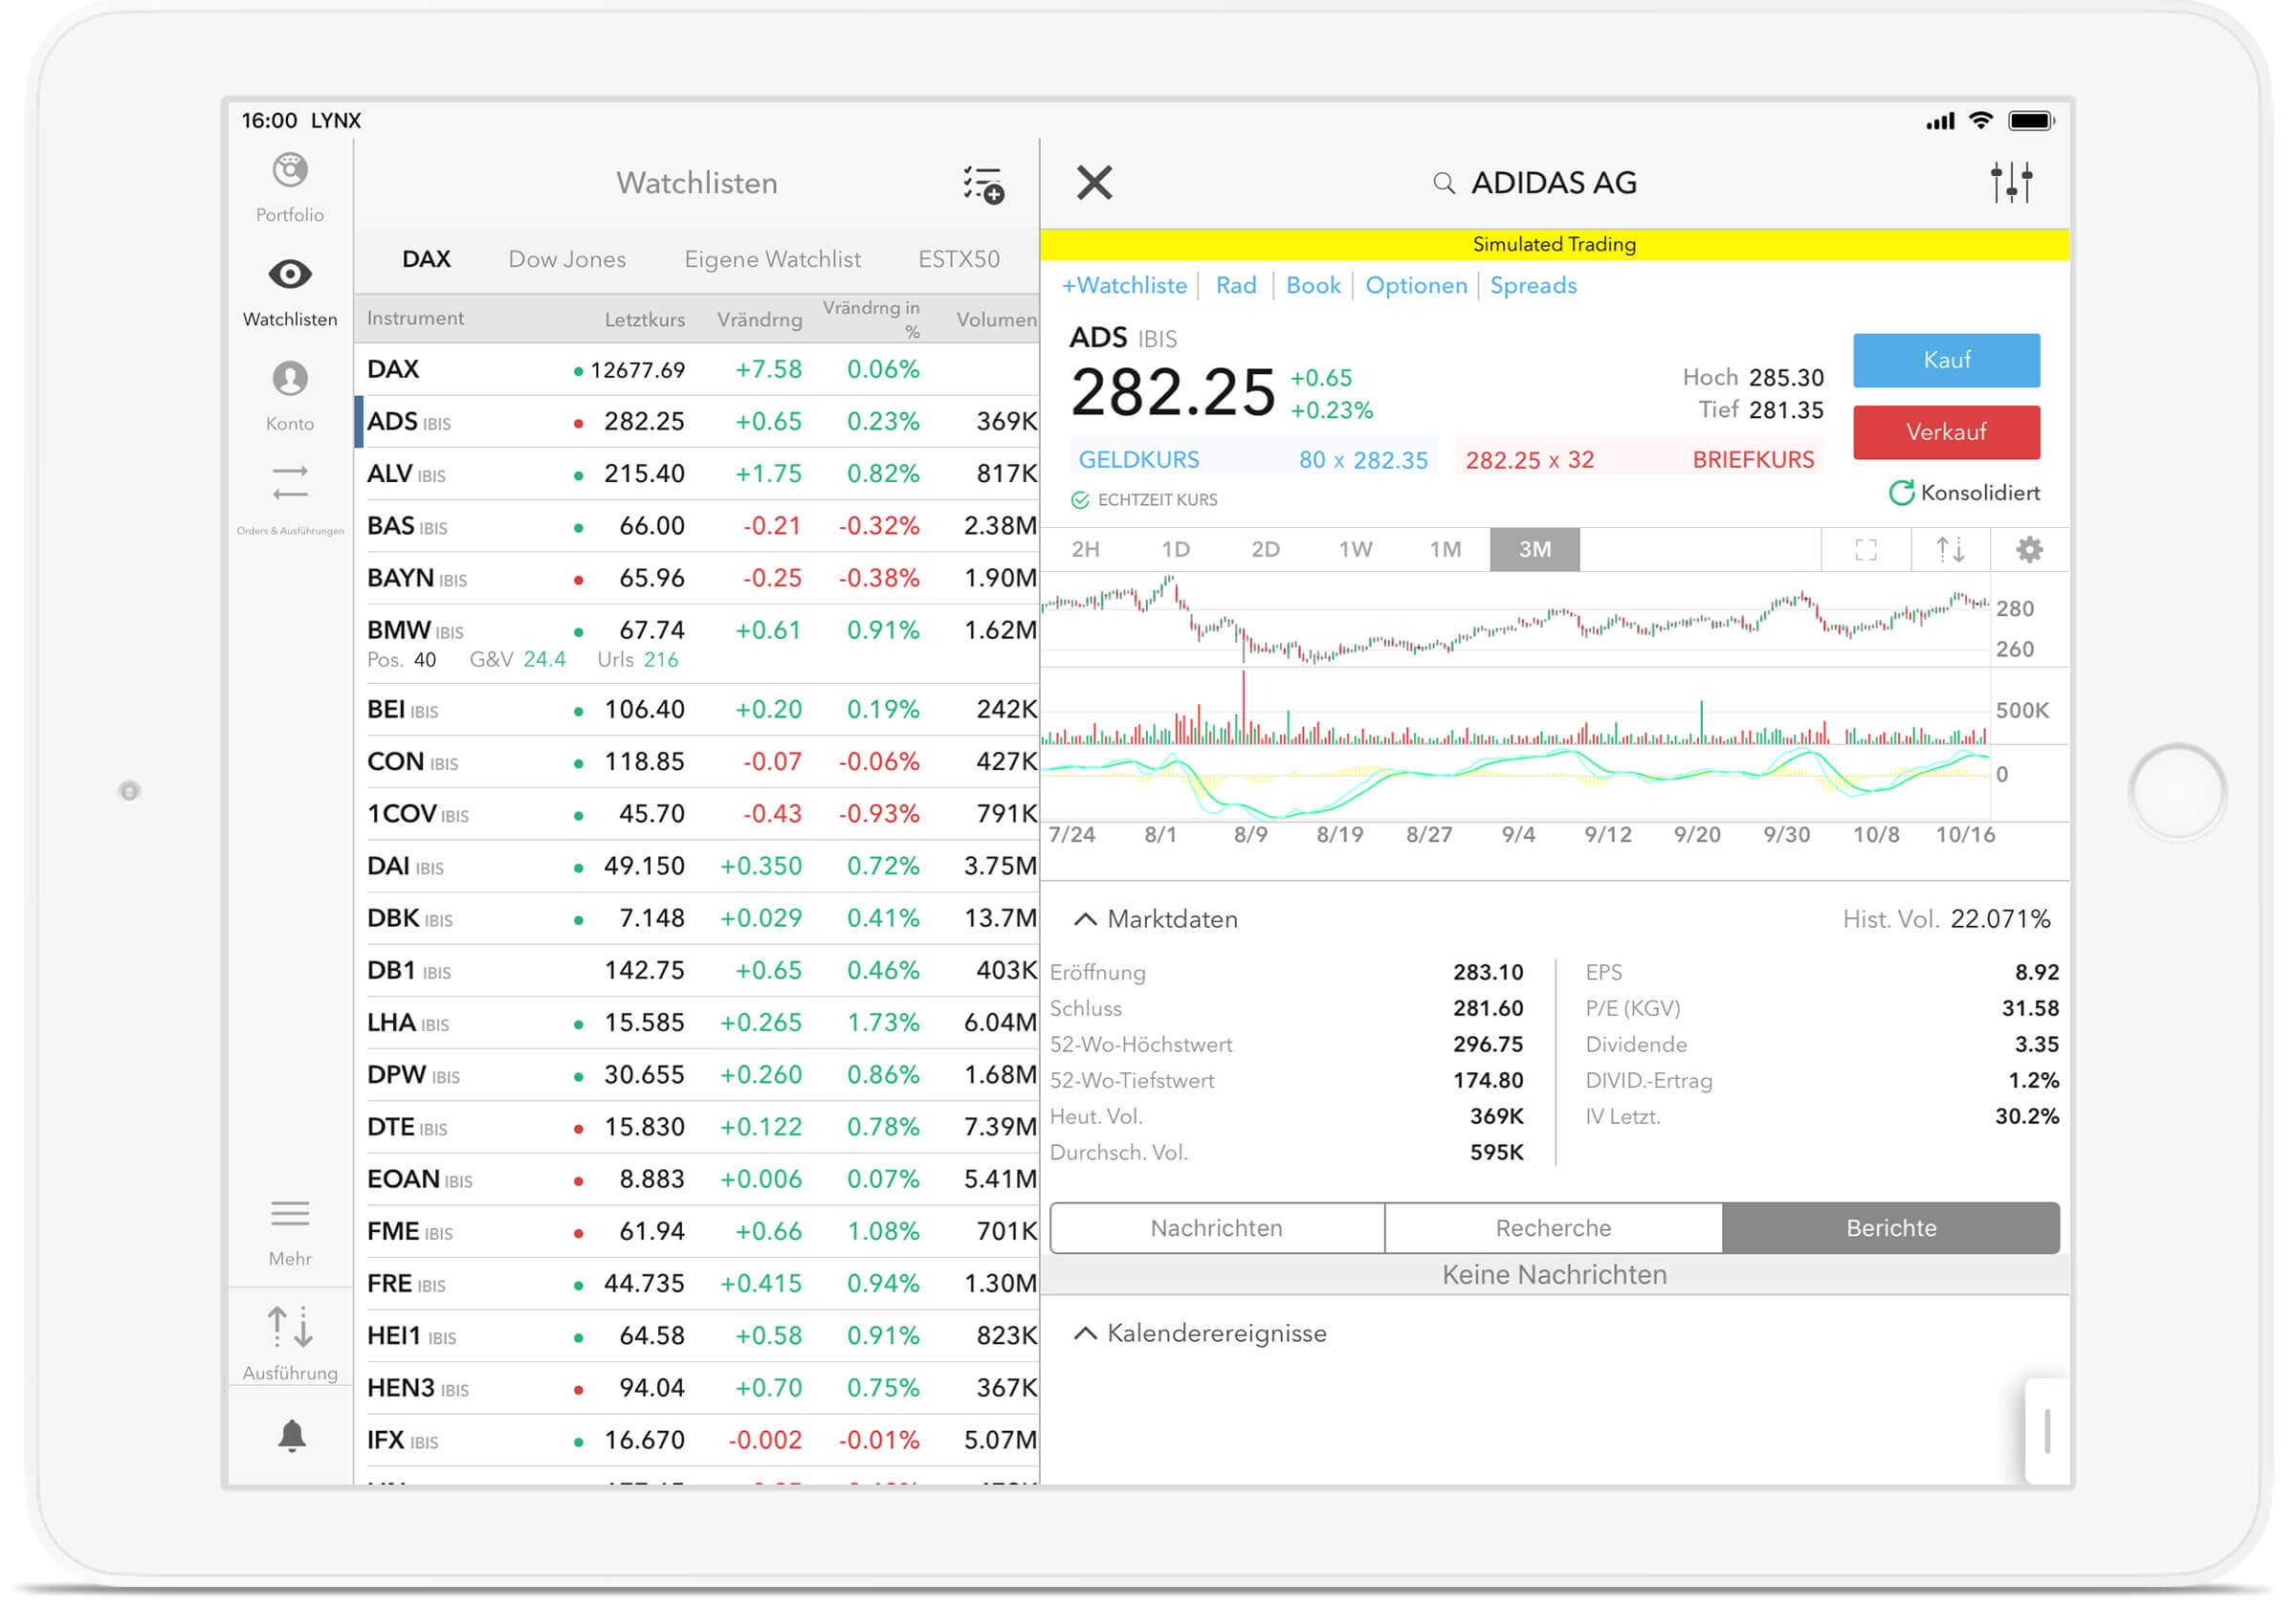
Task: Select the EOAN watchlist row
Action: pyautogui.click(x=697, y=1179)
